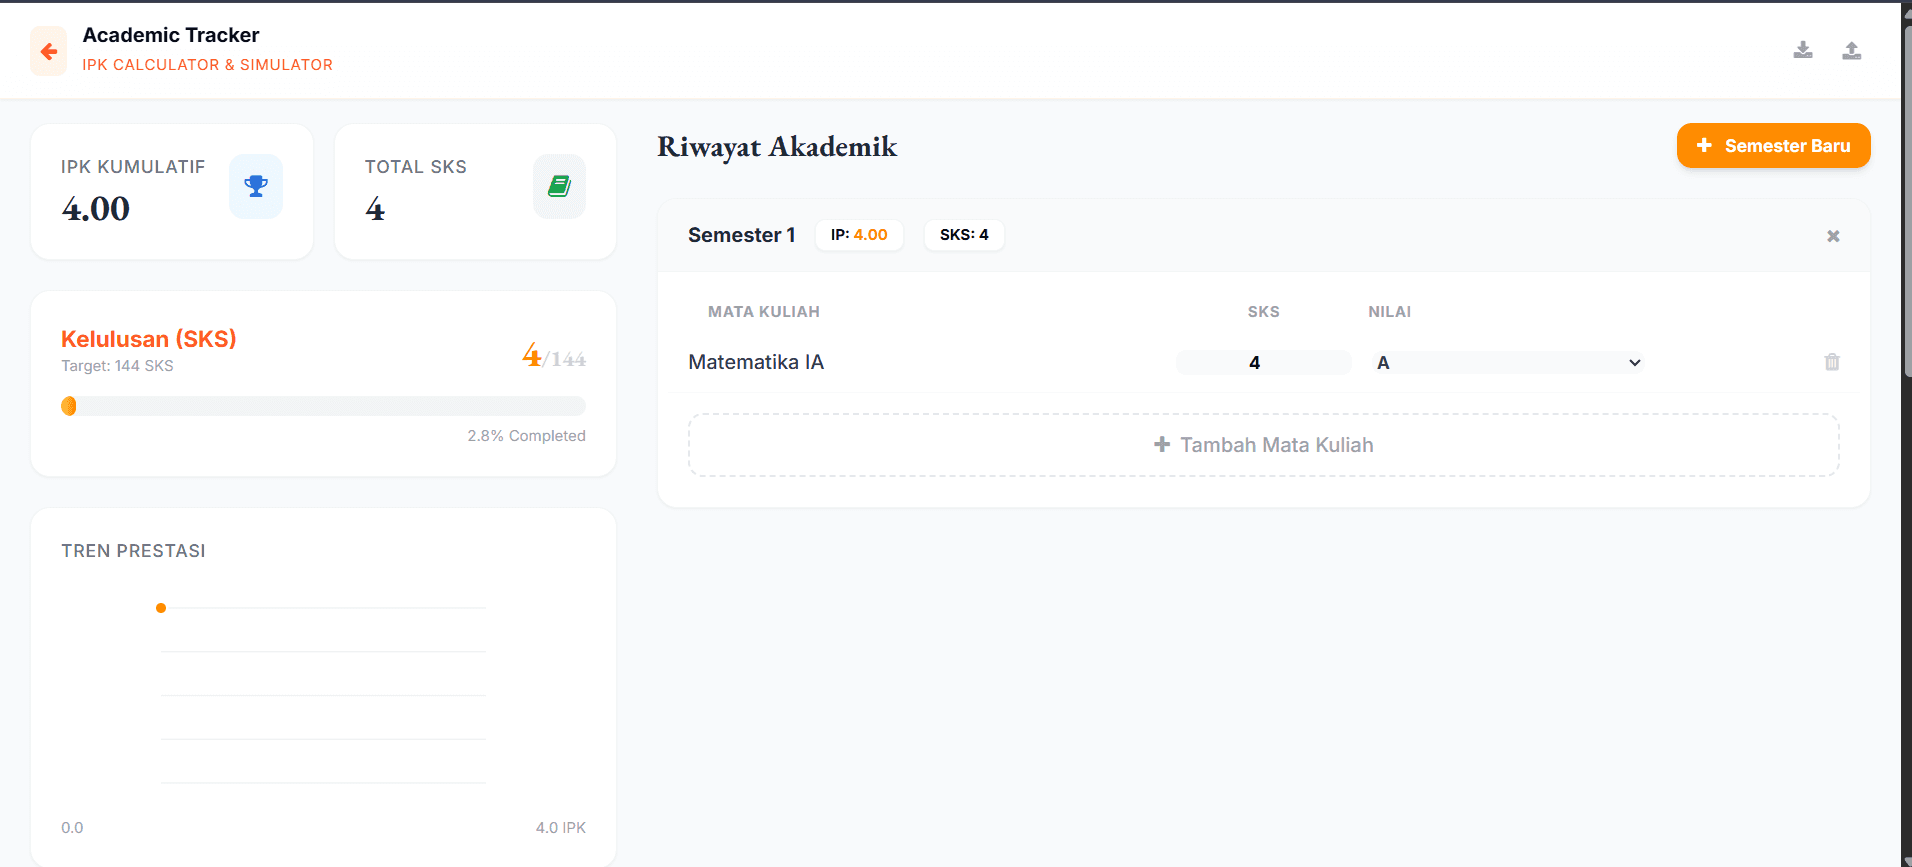Click the Target: 144 SKS text
Screen dimensions: 1912x867
pyautogui.click(x=117, y=366)
